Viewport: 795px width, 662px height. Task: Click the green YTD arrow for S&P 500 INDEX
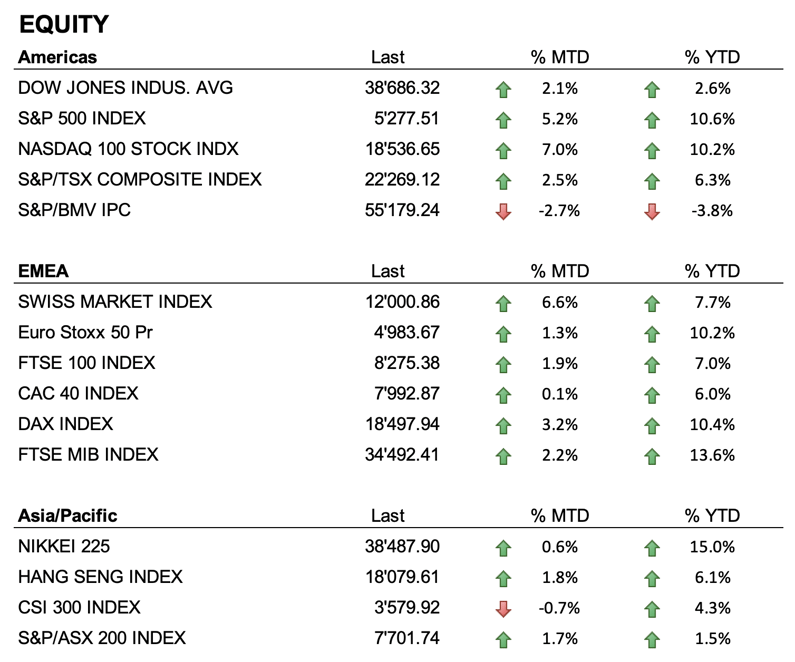pyautogui.click(x=652, y=120)
